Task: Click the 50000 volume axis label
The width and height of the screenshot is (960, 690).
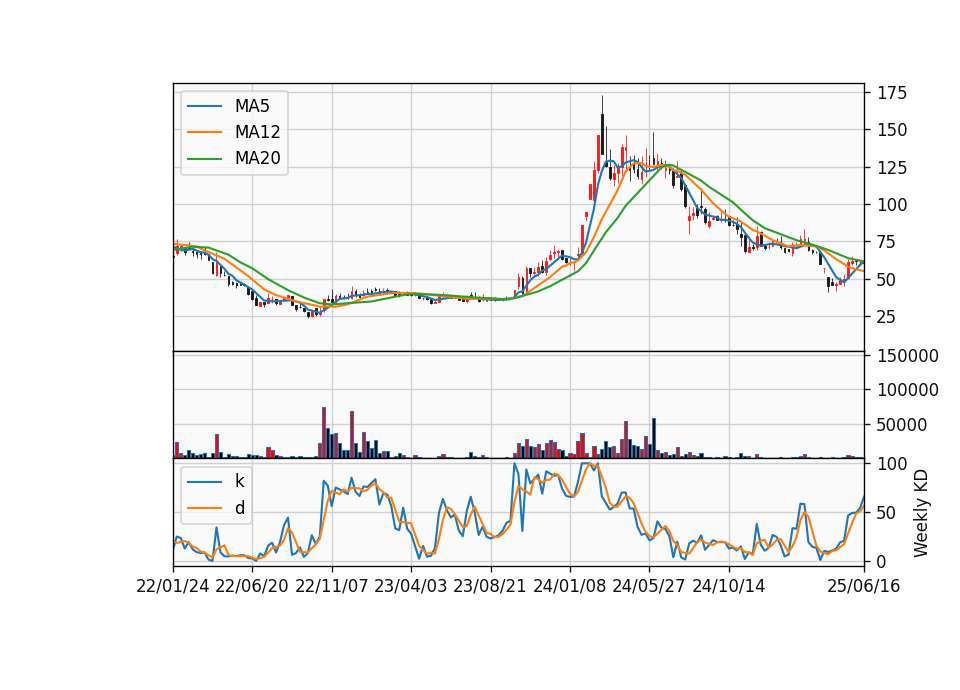Action: coord(902,425)
